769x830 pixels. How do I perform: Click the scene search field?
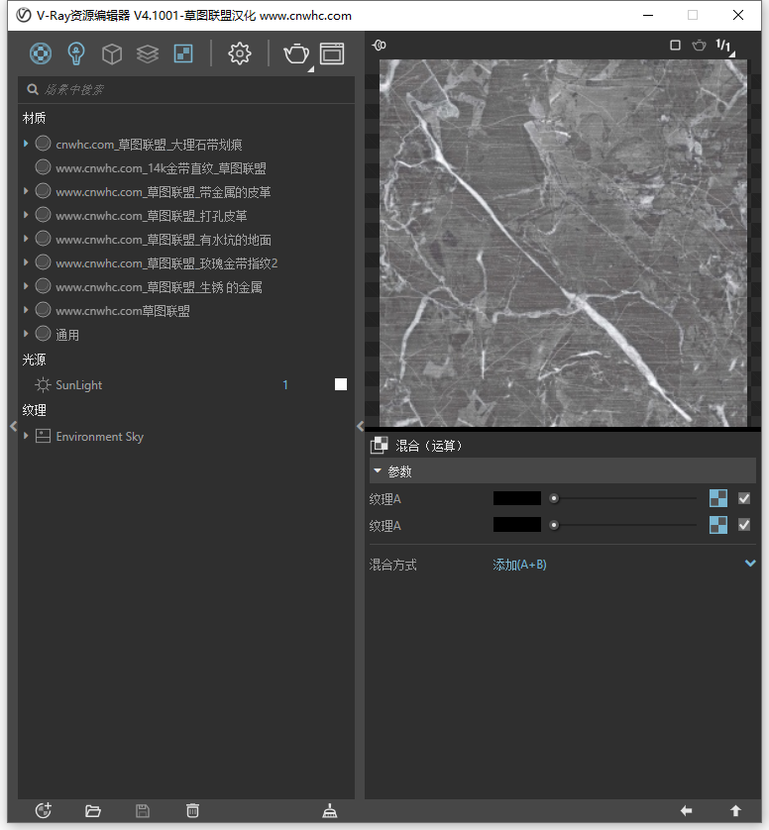186,89
